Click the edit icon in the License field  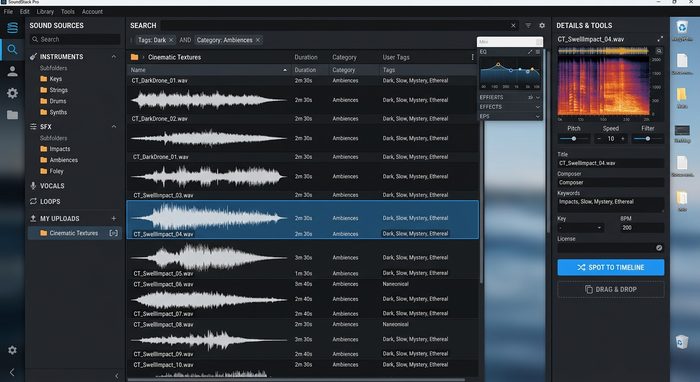pyautogui.click(x=659, y=248)
